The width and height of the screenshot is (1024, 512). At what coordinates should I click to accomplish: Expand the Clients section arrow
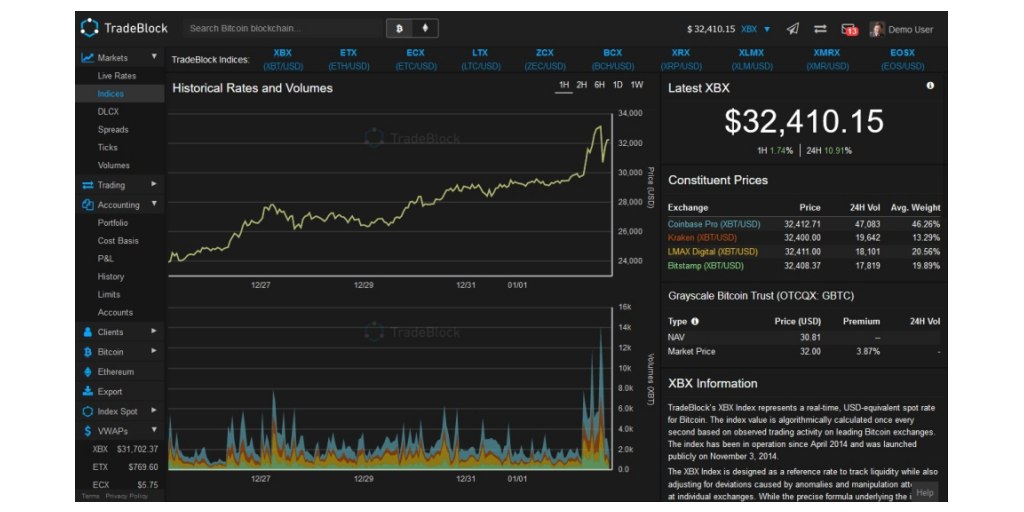(154, 331)
